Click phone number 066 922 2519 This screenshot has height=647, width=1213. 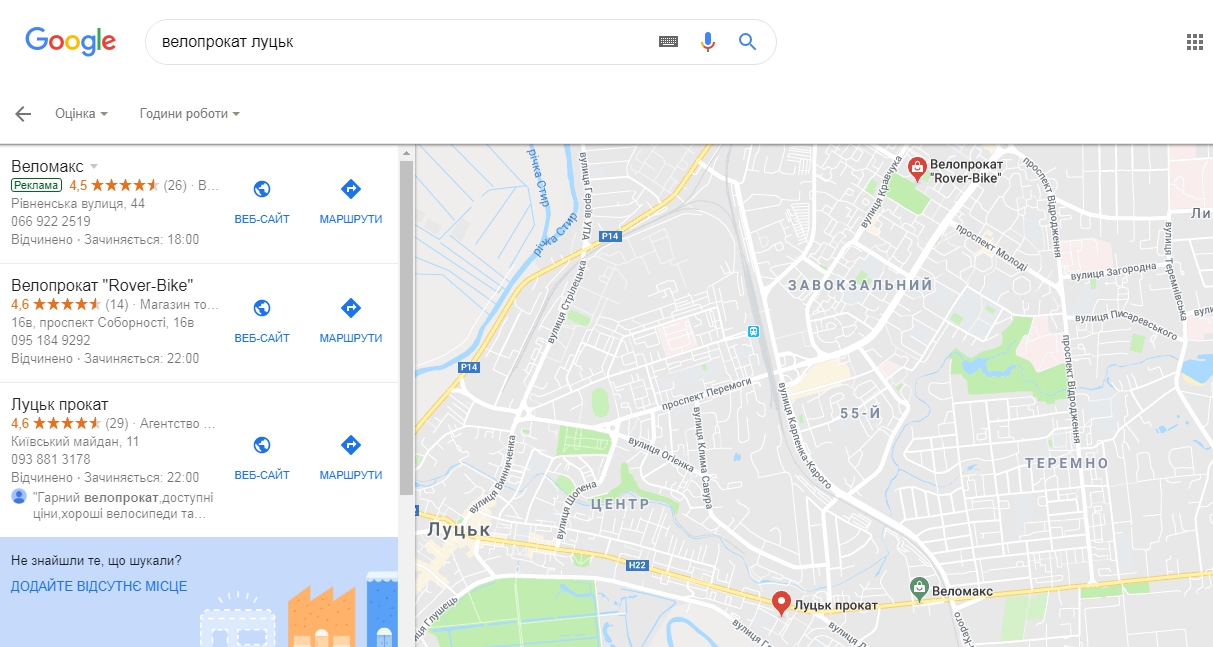coord(51,221)
